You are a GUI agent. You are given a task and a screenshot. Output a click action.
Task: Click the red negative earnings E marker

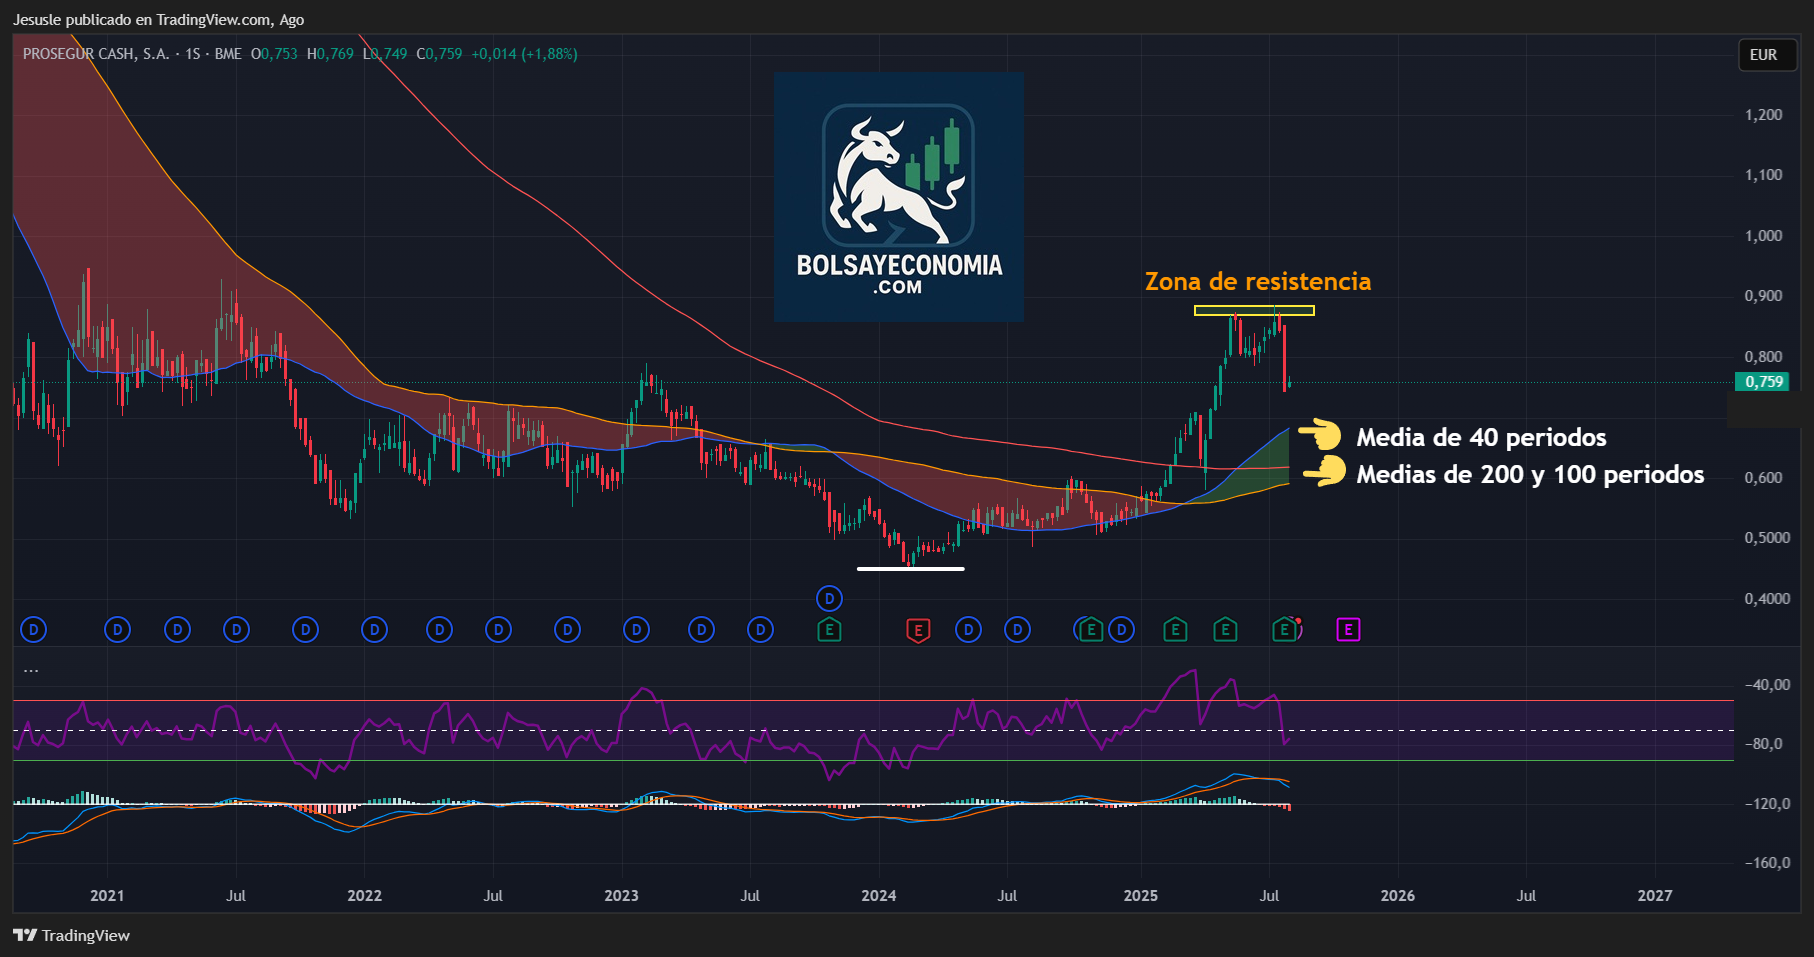(918, 630)
